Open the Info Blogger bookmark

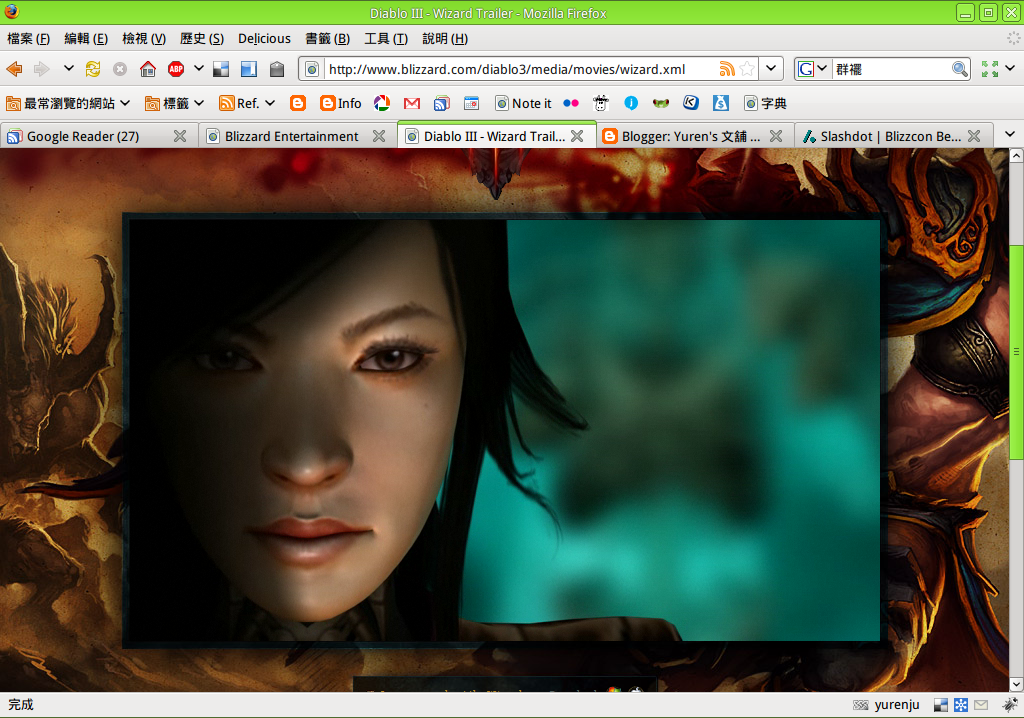pyautogui.click(x=340, y=103)
